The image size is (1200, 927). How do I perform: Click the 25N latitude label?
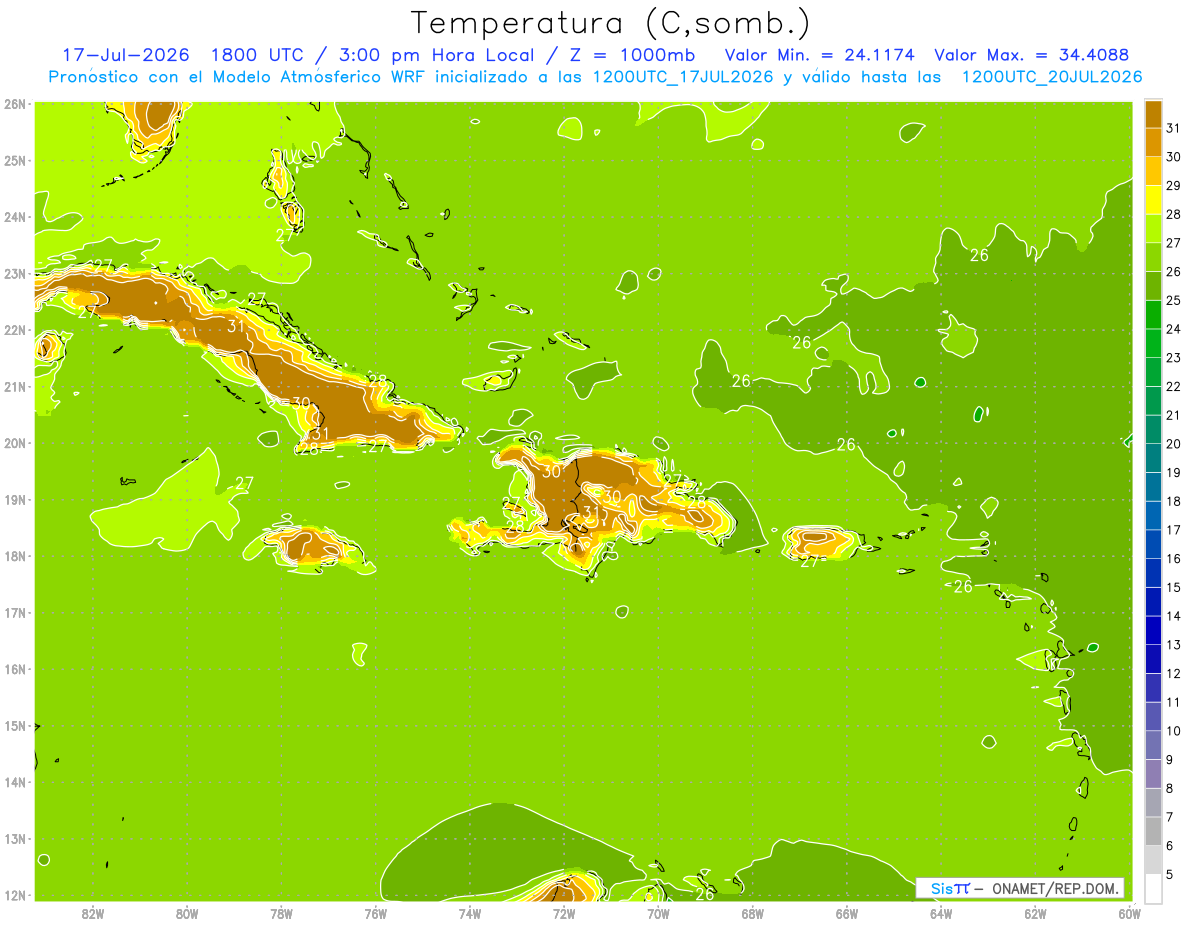[x=16, y=160]
